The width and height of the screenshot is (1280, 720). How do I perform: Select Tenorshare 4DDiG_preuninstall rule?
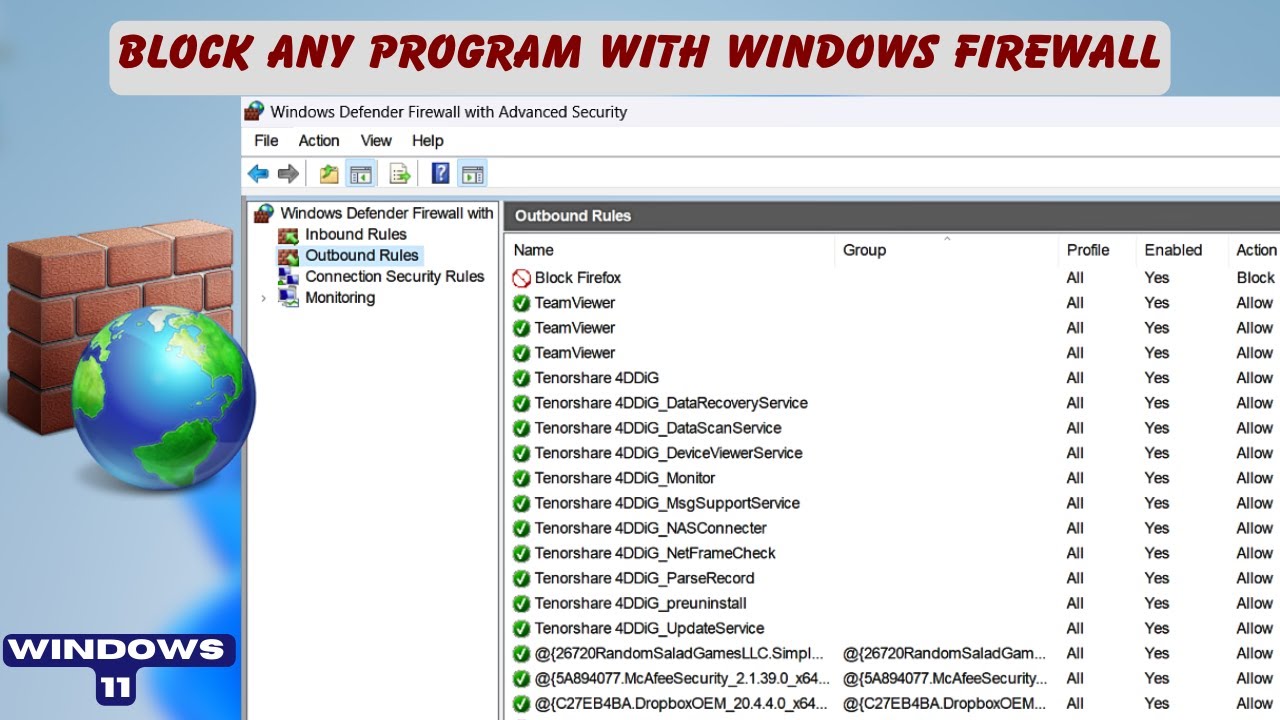pos(640,603)
